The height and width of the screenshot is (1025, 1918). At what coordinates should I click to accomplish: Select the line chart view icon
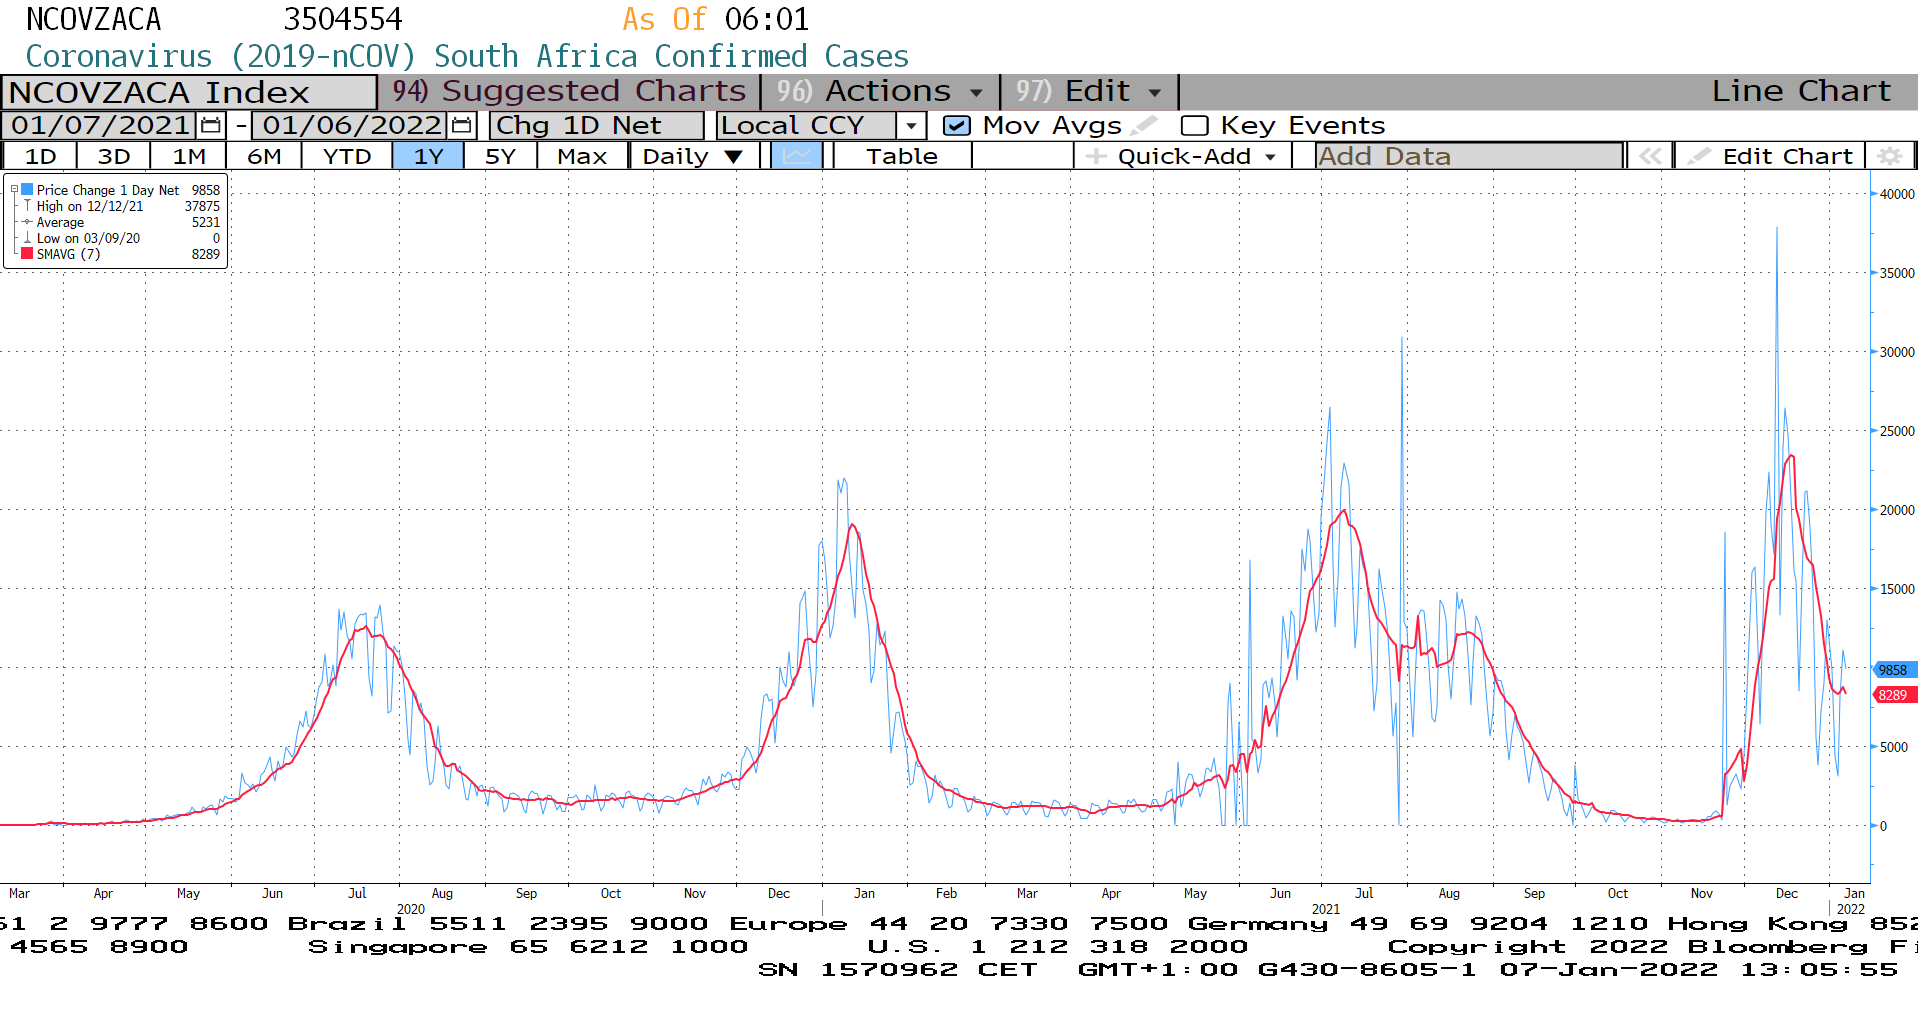click(797, 156)
